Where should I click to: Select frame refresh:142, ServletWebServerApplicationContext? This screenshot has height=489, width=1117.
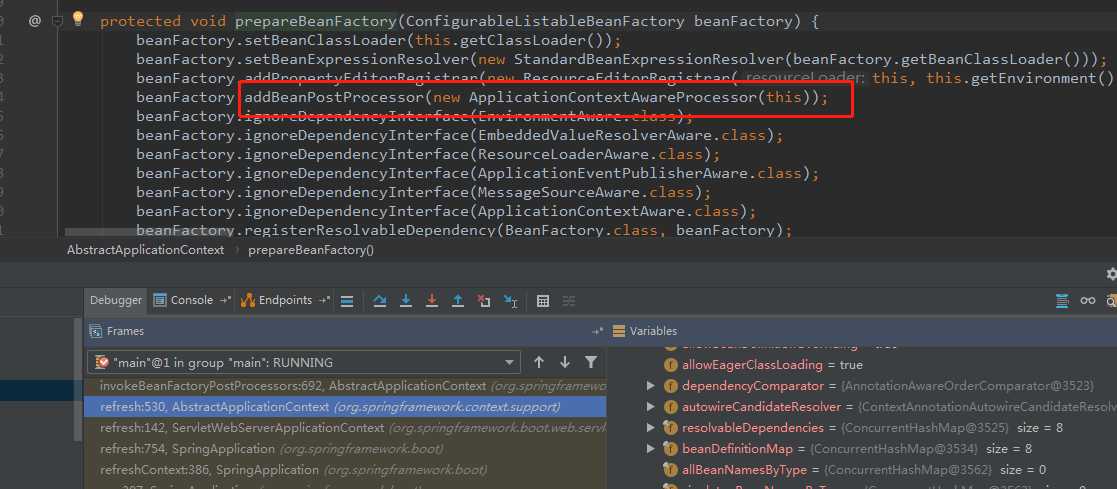tap(345, 428)
